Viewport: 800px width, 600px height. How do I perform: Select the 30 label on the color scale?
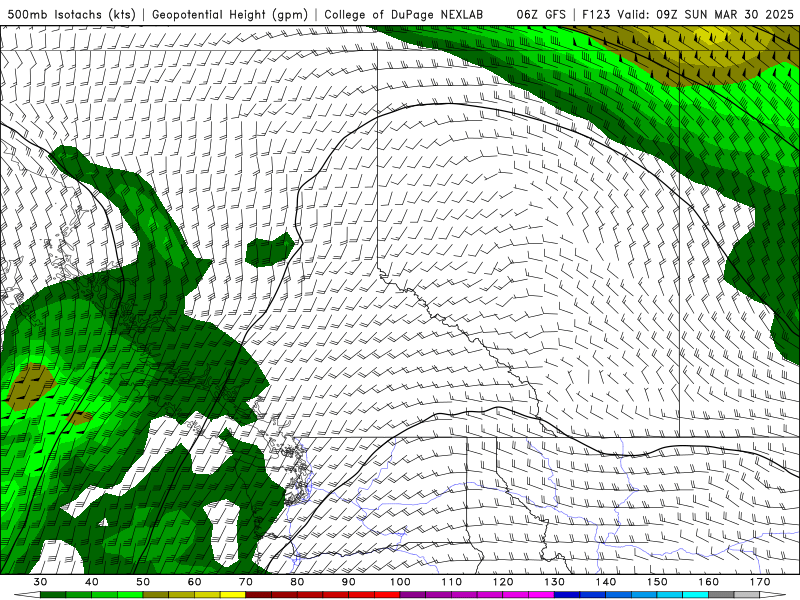[40, 582]
